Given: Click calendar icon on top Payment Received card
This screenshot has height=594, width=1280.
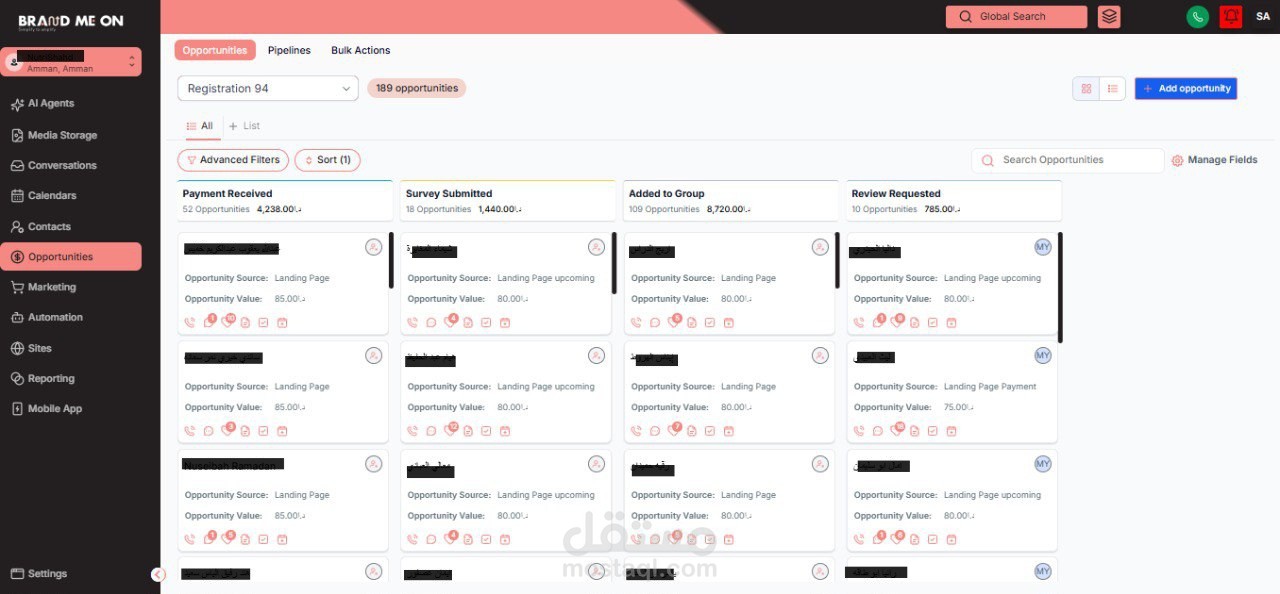Looking at the screenshot, I should click(282, 323).
